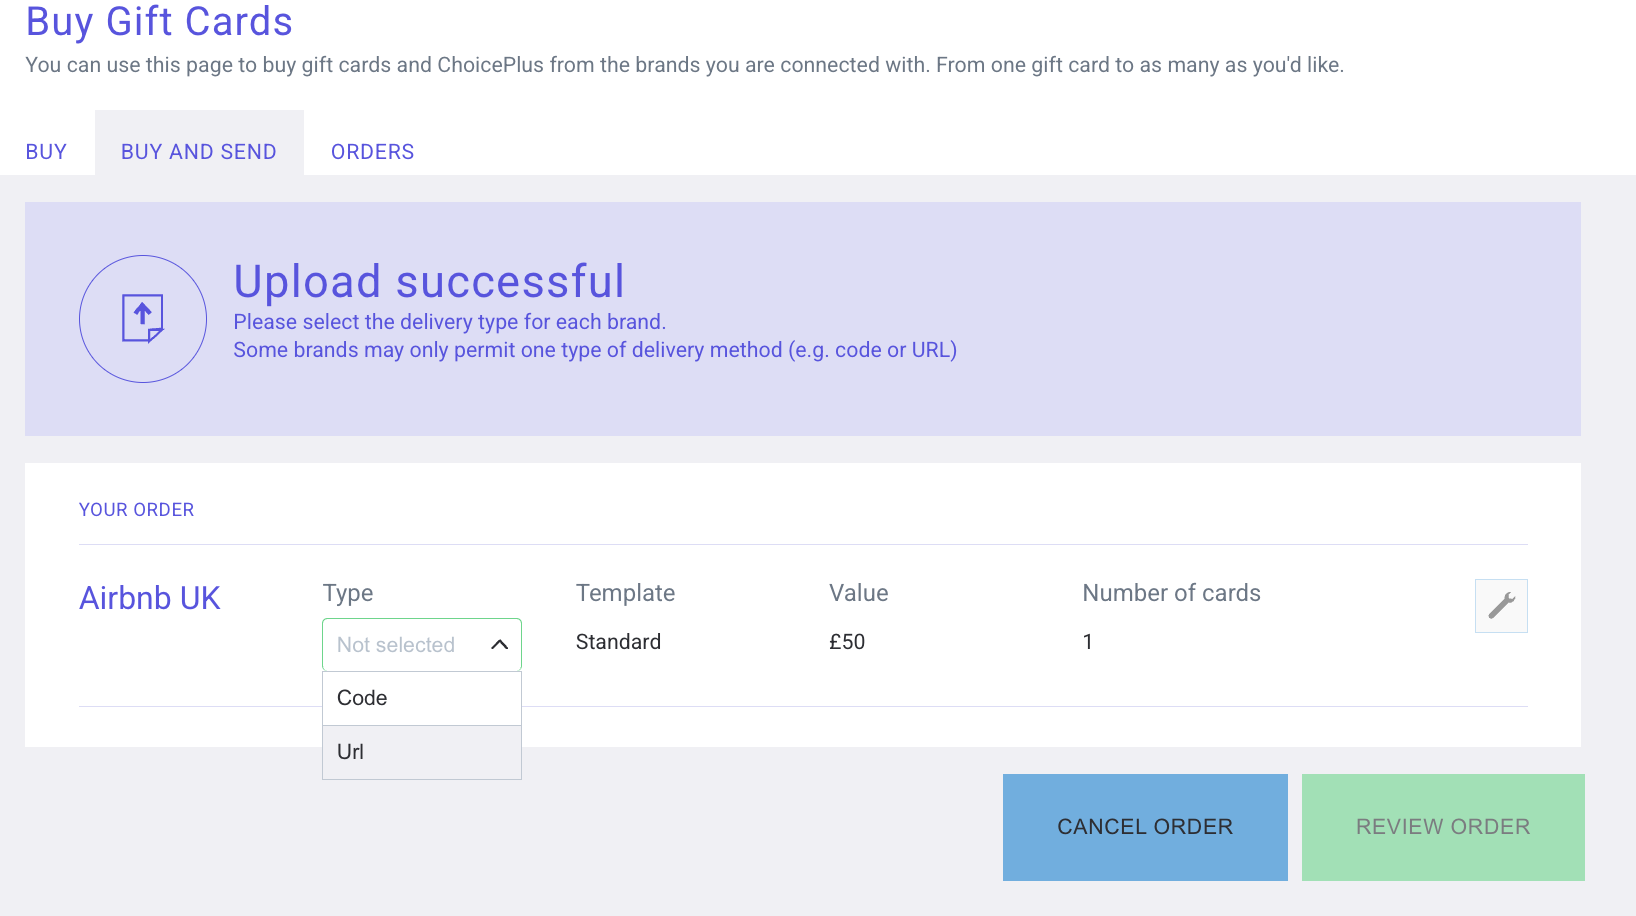The width and height of the screenshot is (1636, 916).
Task: Collapse the Type dropdown using its chevron arrow
Action: pos(500,645)
